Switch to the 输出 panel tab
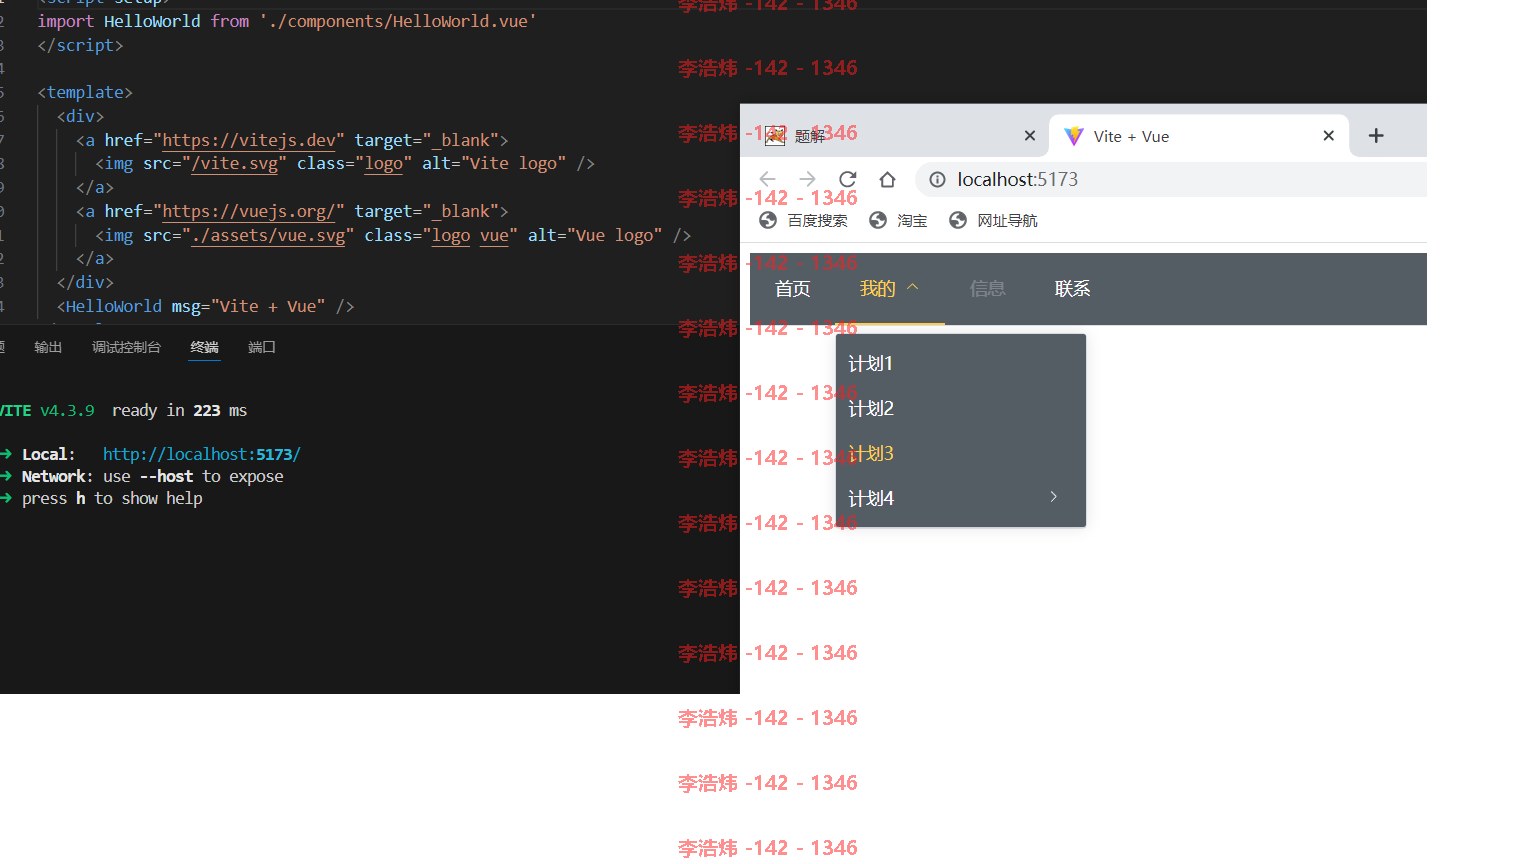1536x864 pixels. pyautogui.click(x=48, y=347)
